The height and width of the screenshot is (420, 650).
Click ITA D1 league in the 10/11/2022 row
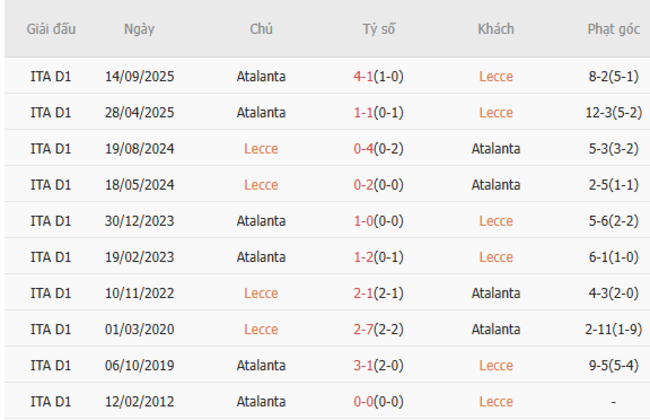(x=51, y=293)
